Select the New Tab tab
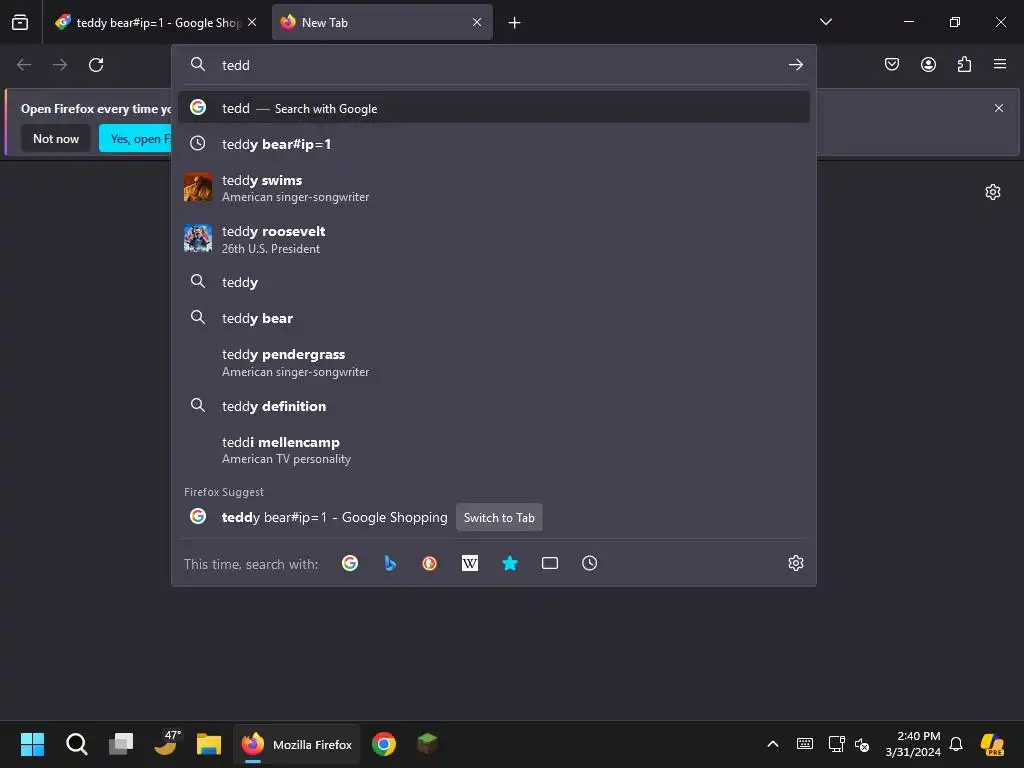Screen dimensions: 1024x768 point(382,22)
